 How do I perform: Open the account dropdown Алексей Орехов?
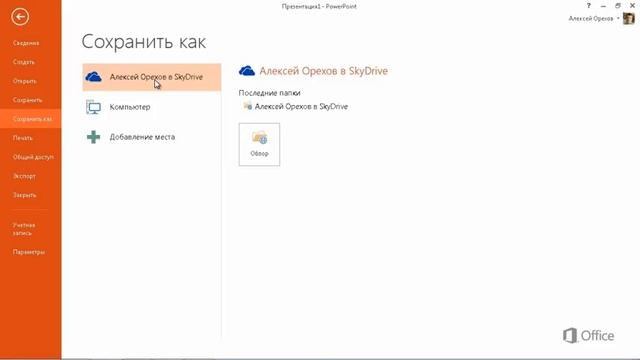(594, 19)
